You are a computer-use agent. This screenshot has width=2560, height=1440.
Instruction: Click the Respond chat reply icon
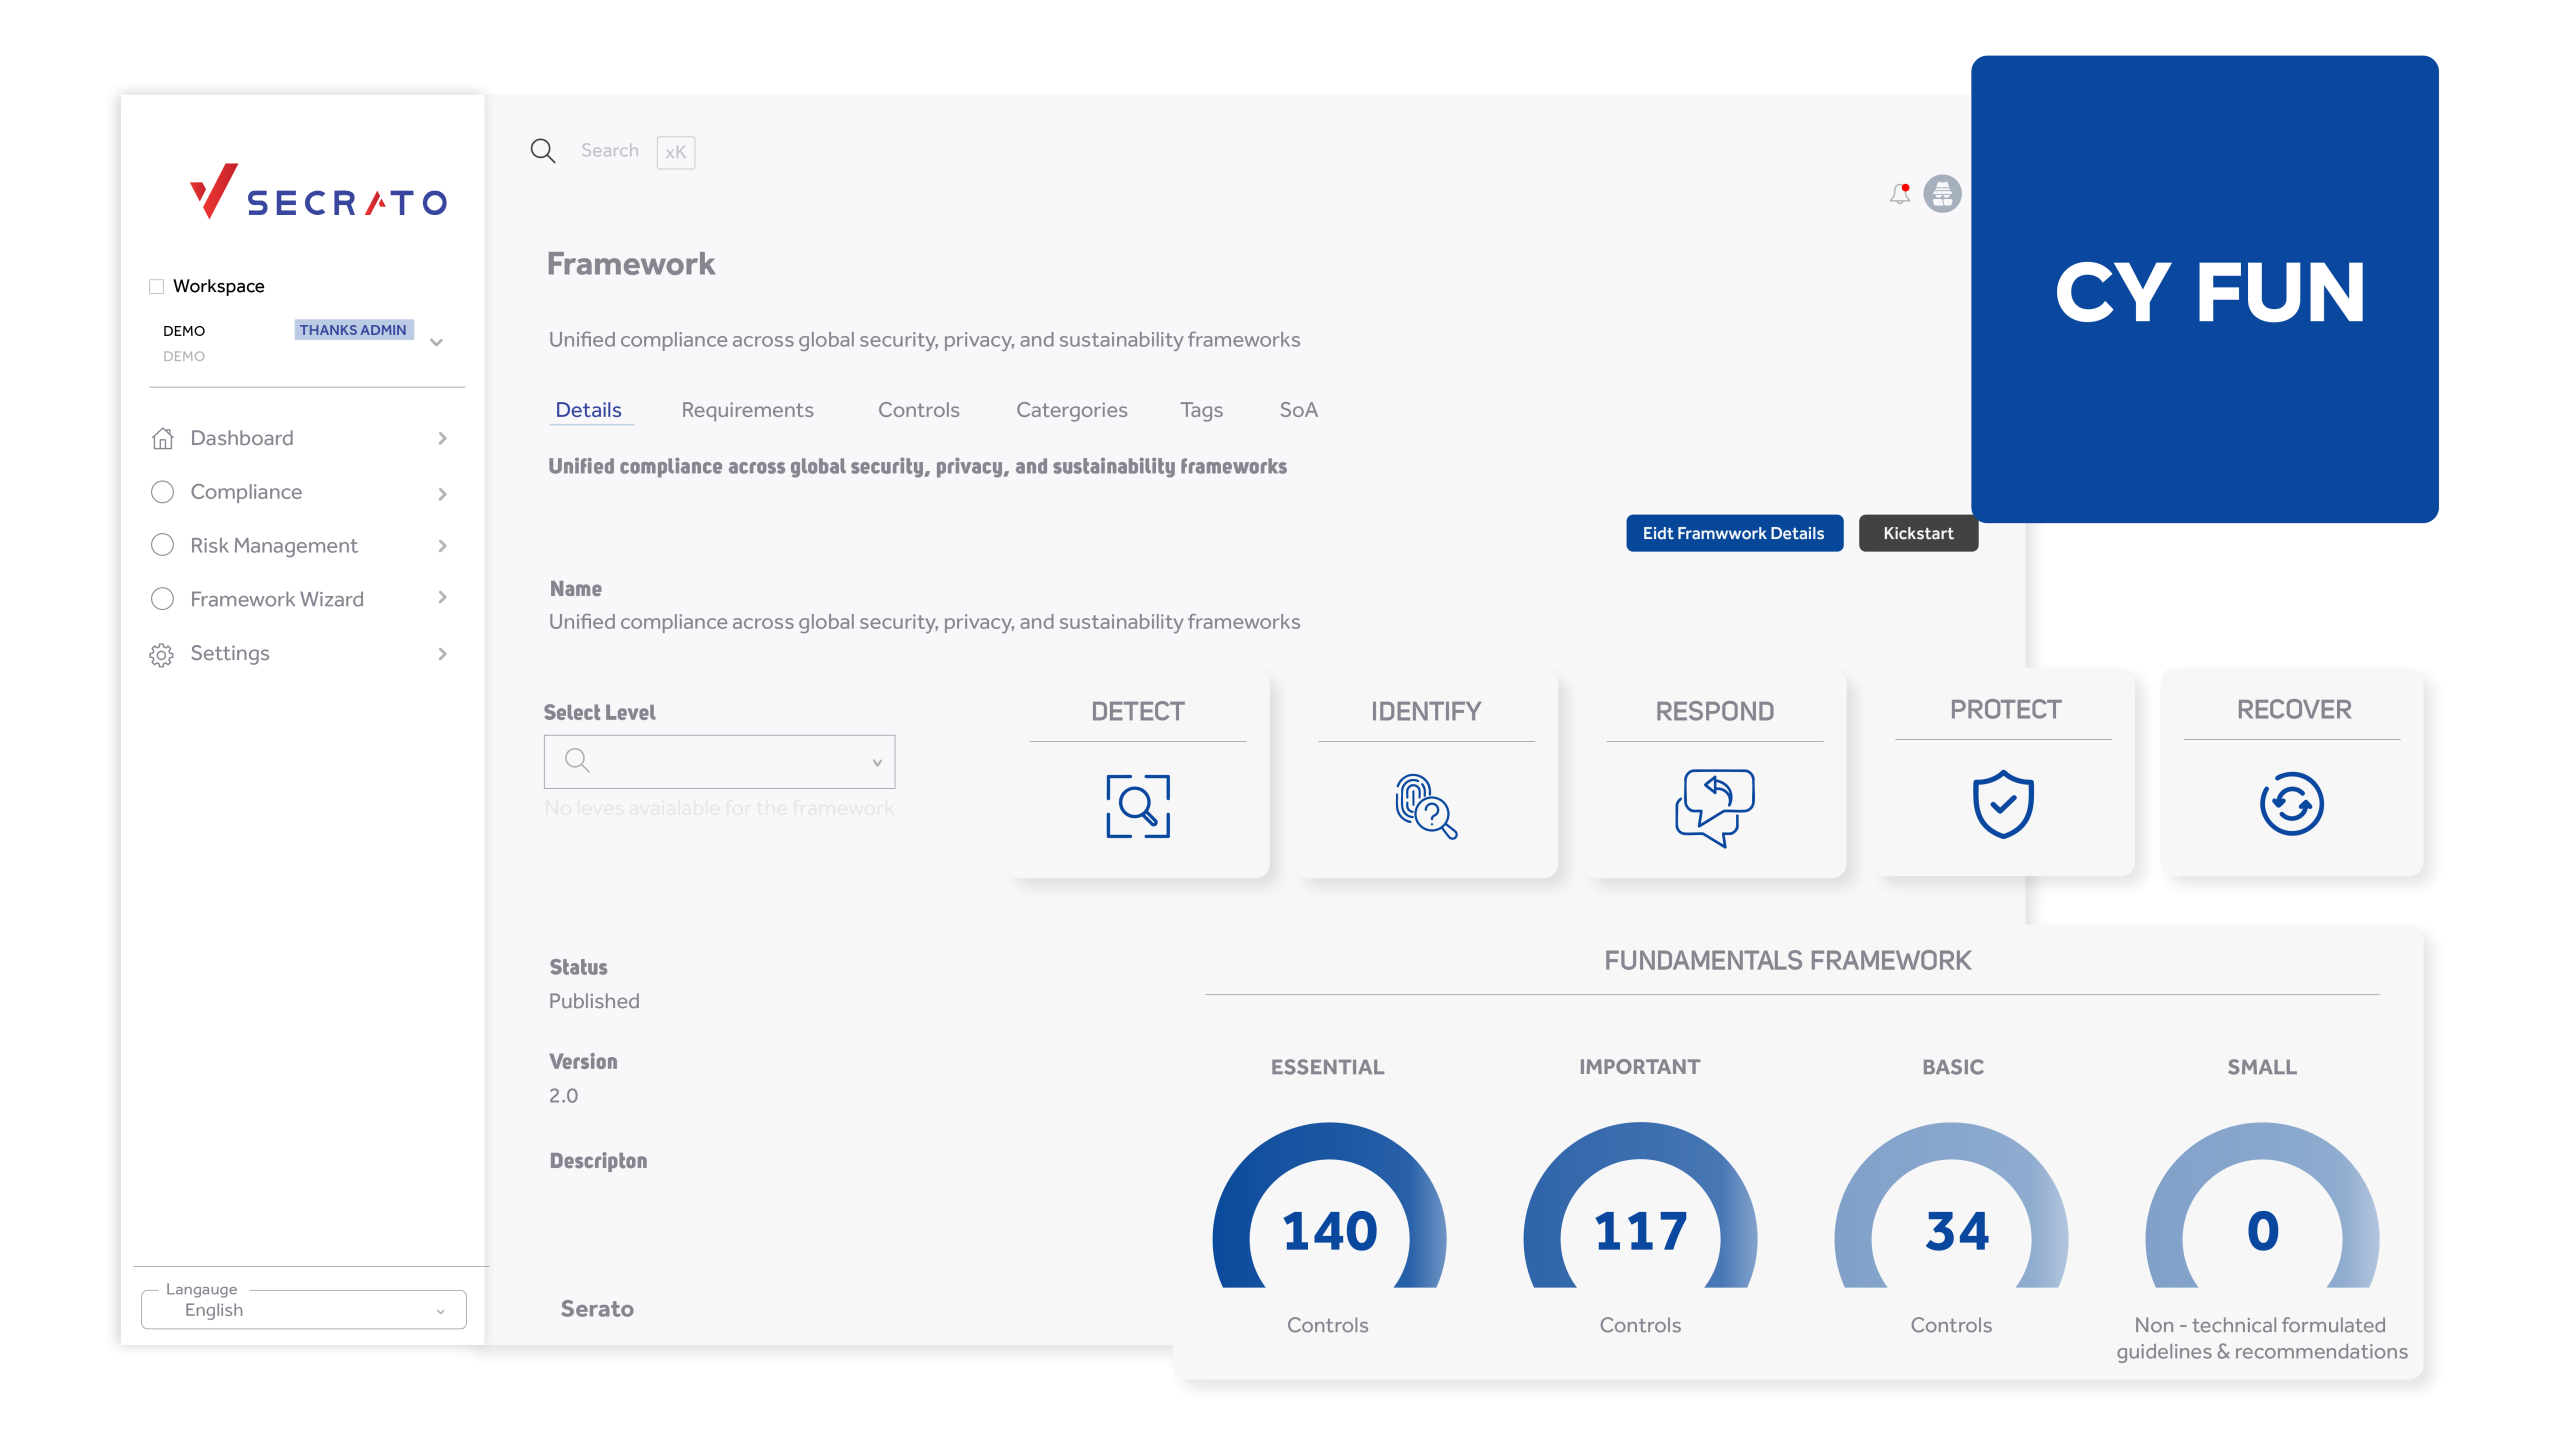pyautogui.click(x=1714, y=806)
